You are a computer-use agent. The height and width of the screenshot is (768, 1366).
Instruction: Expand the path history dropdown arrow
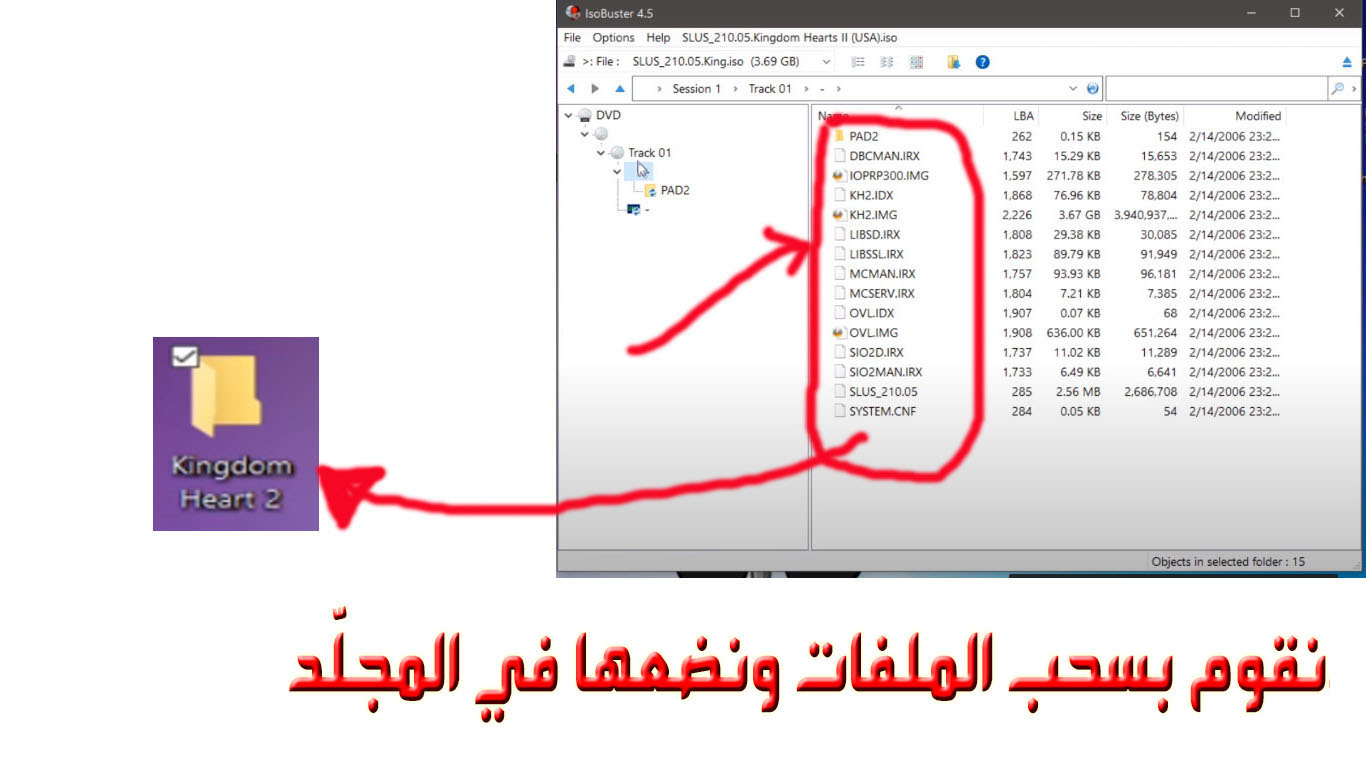click(x=1074, y=89)
